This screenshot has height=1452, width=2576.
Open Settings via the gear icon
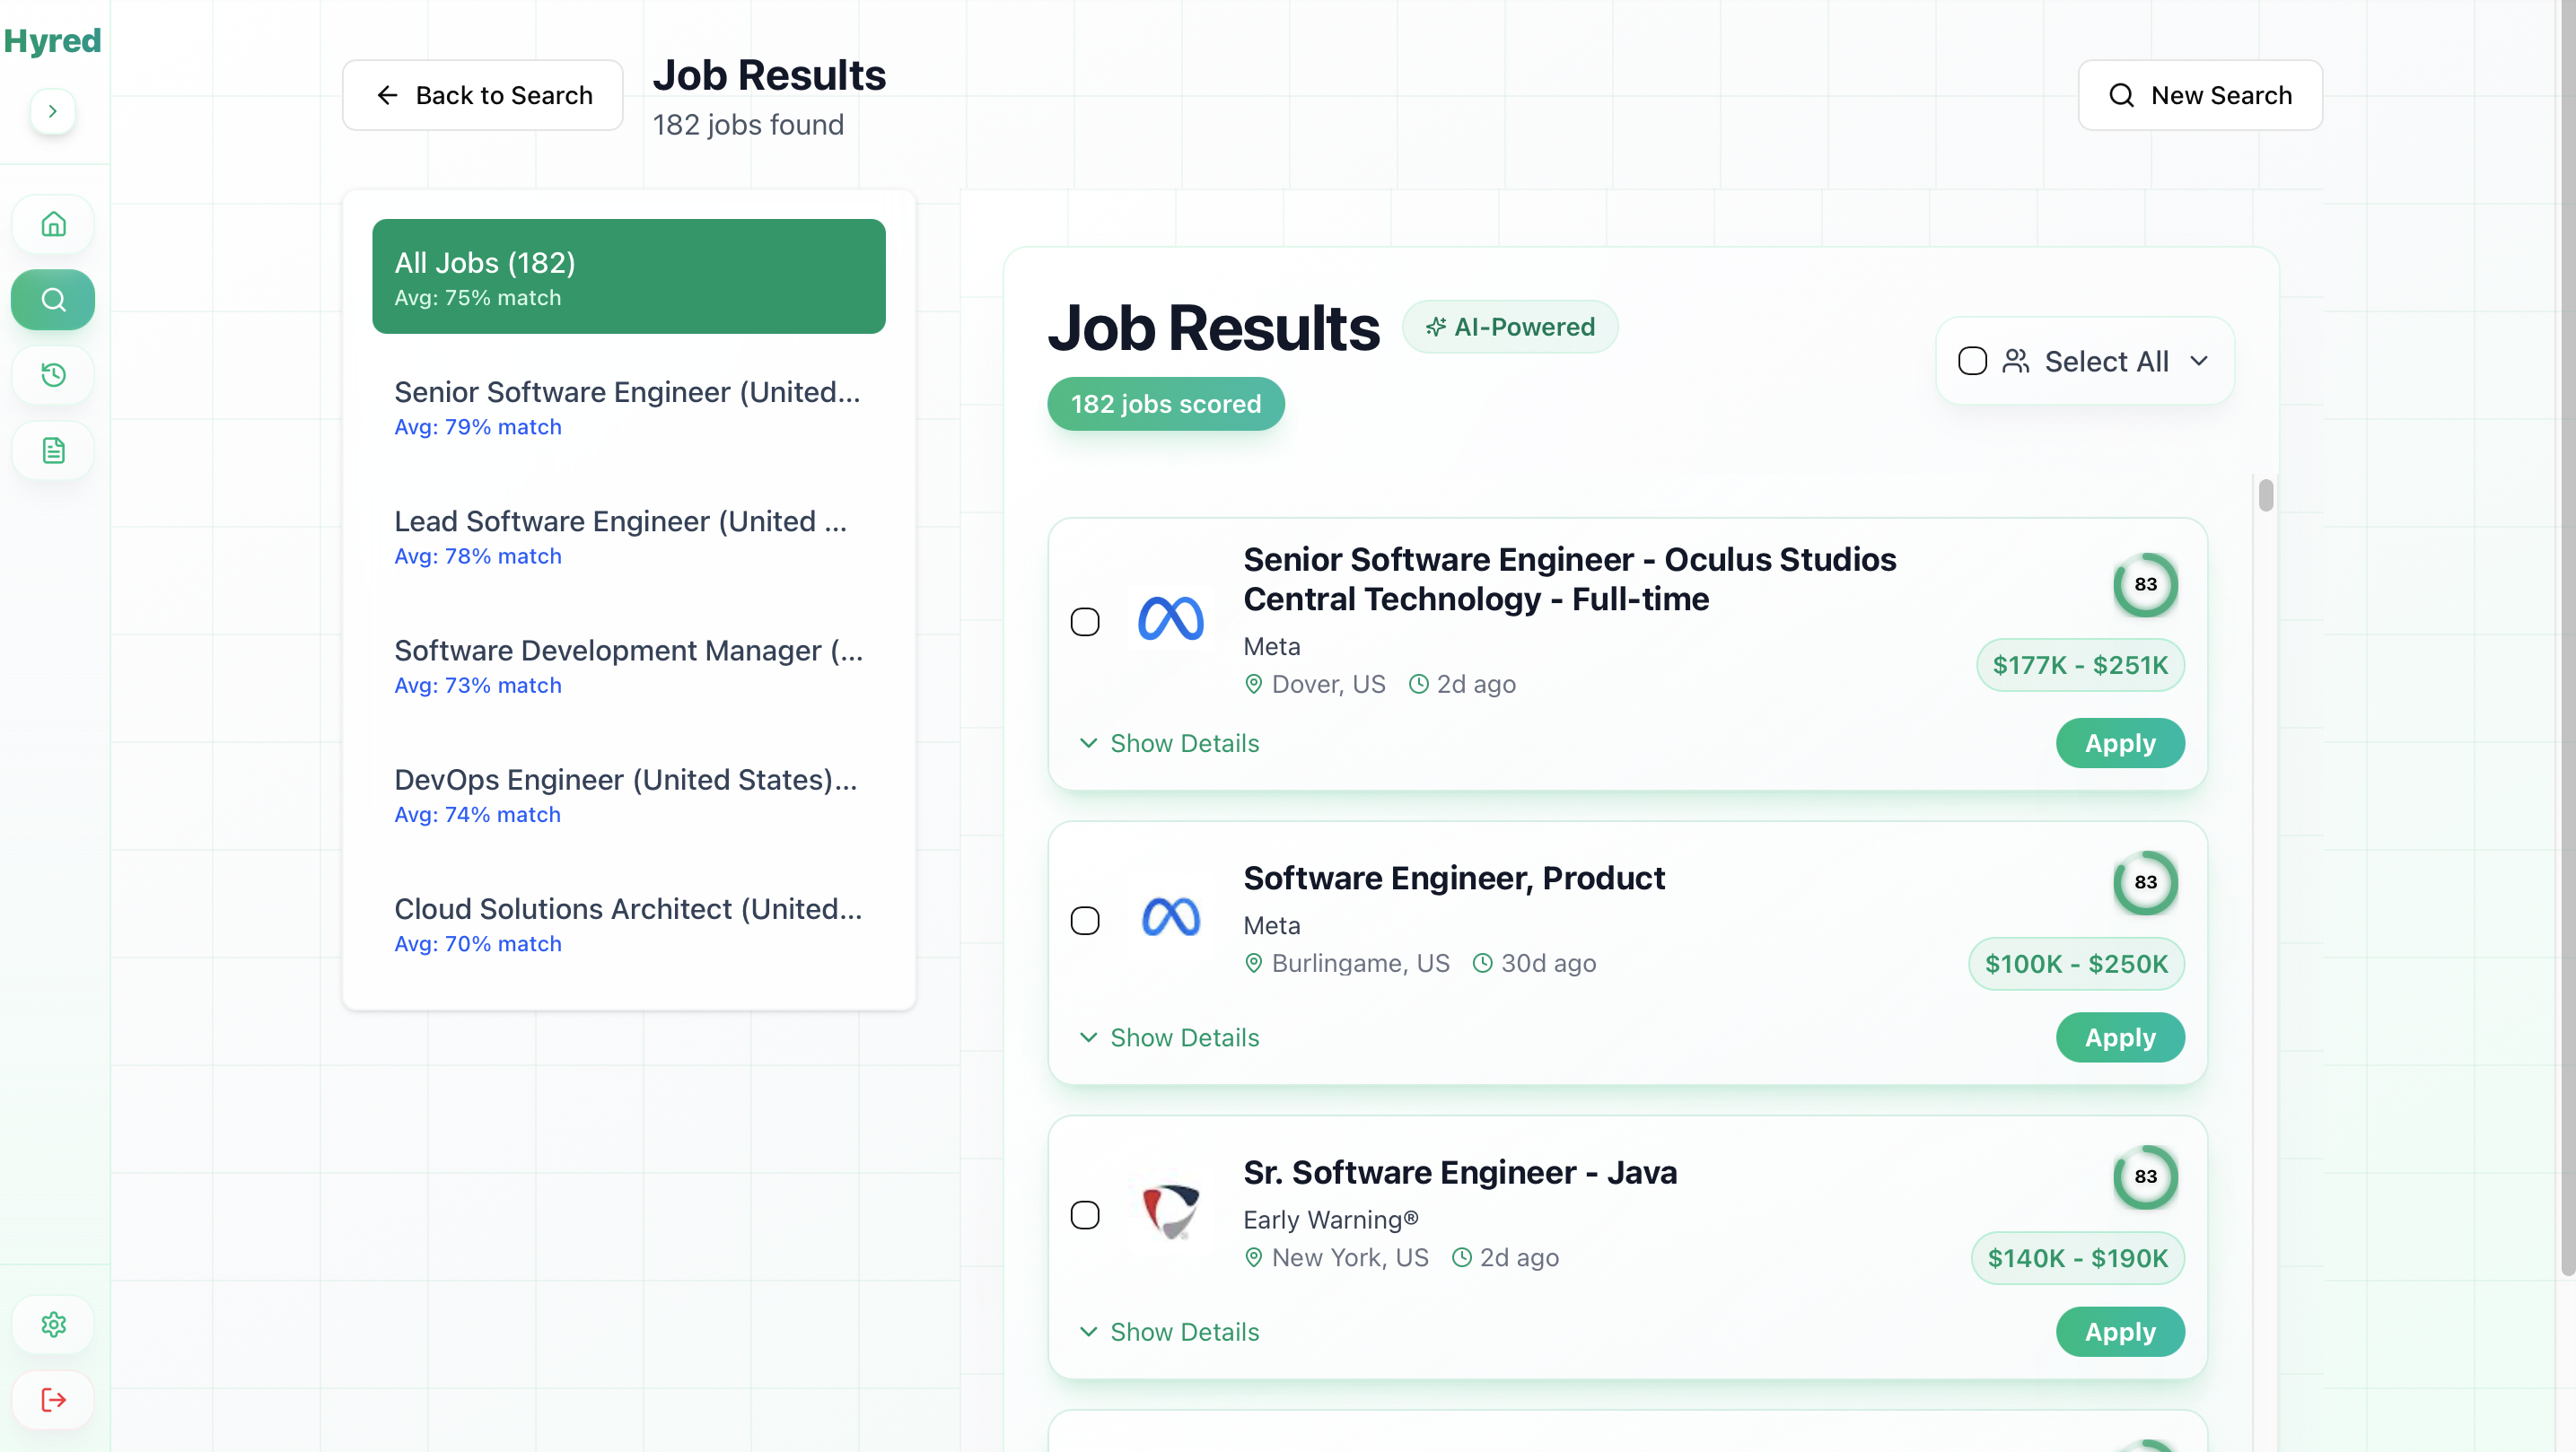[x=52, y=1324]
